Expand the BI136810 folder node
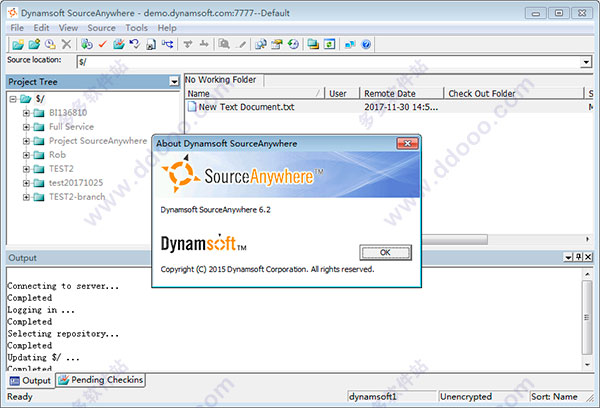 coord(26,113)
